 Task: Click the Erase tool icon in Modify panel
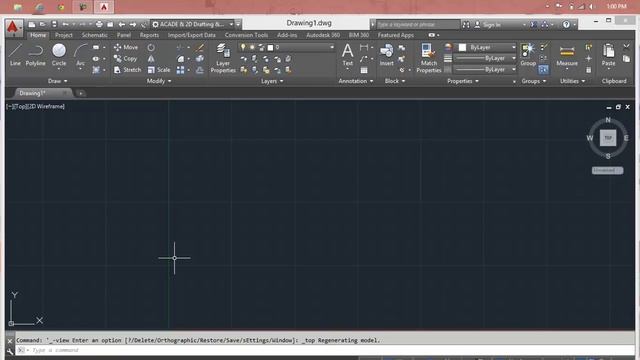tap(200, 47)
